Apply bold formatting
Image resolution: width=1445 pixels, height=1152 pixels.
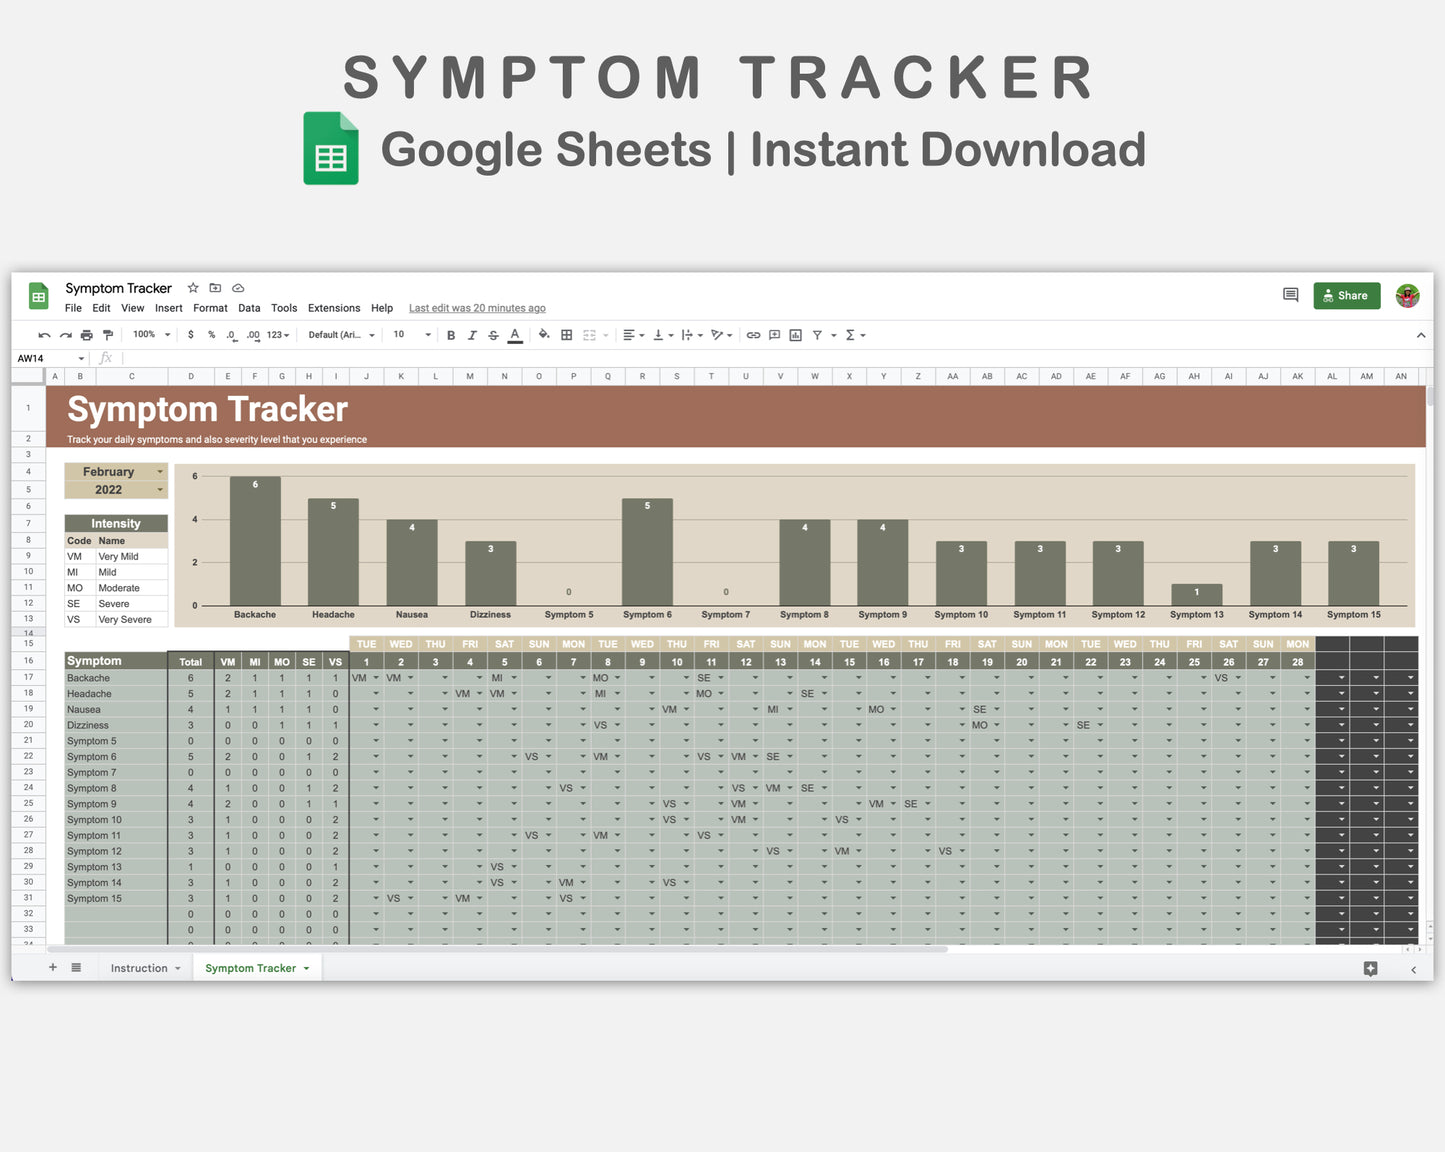[451, 335]
